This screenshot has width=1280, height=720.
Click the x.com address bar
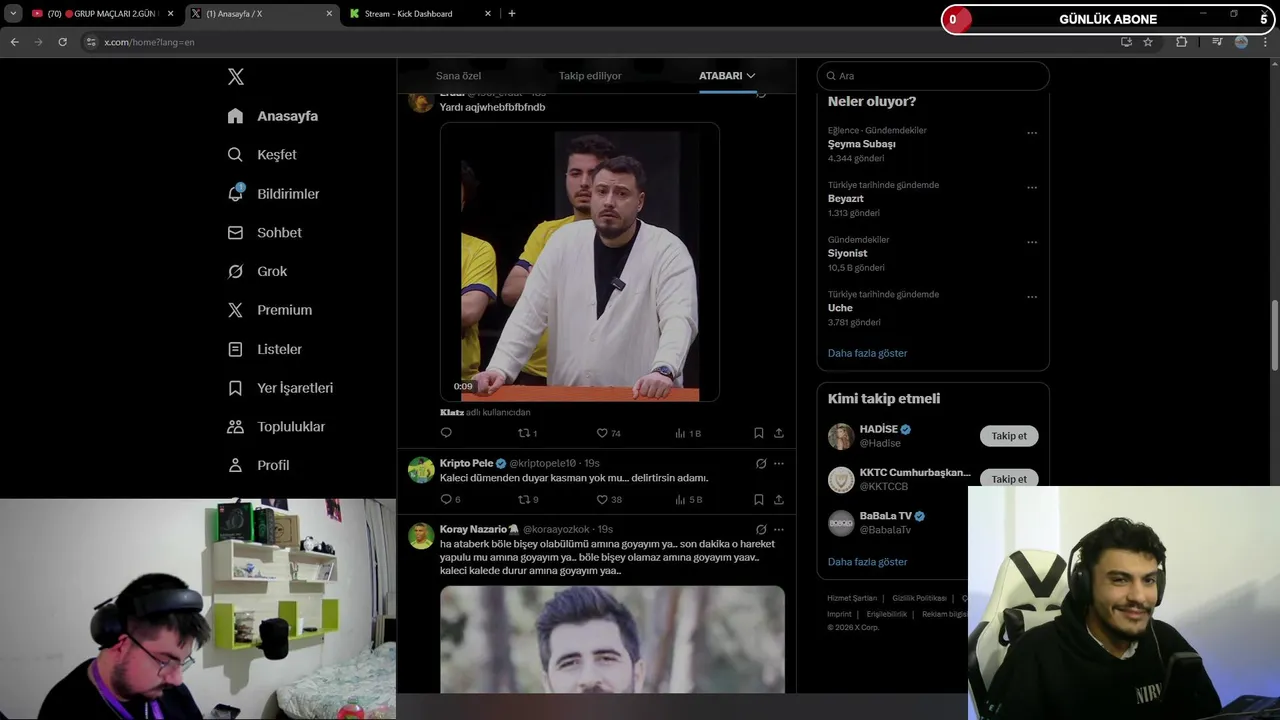click(600, 42)
